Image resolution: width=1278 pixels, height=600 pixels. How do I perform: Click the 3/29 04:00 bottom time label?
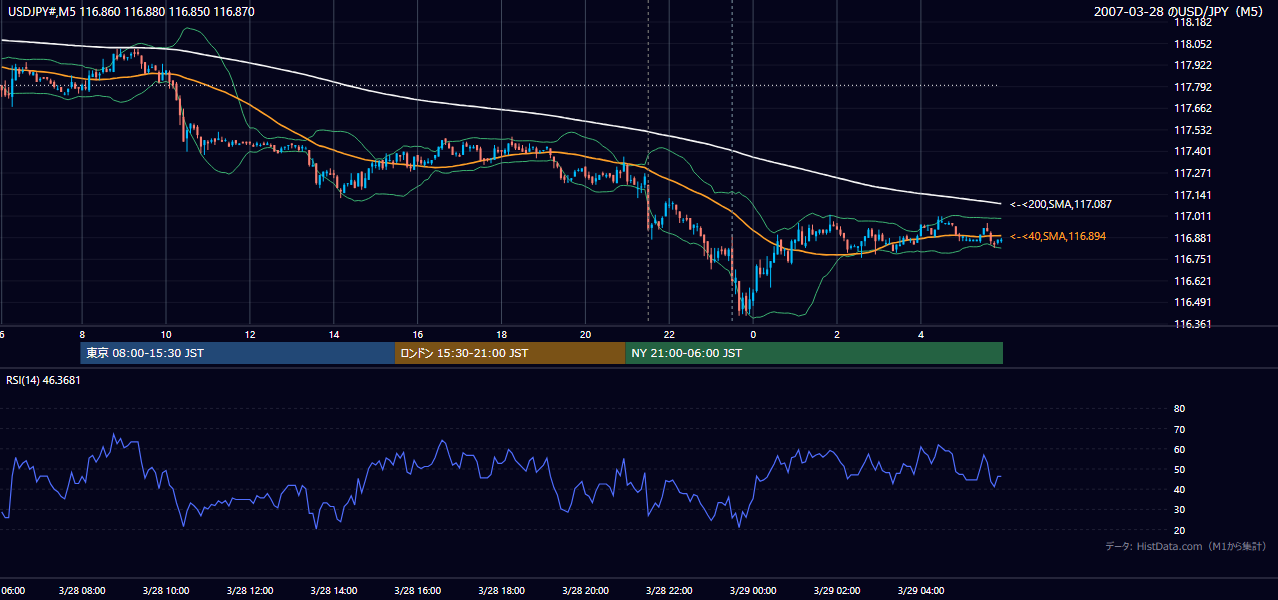click(920, 590)
